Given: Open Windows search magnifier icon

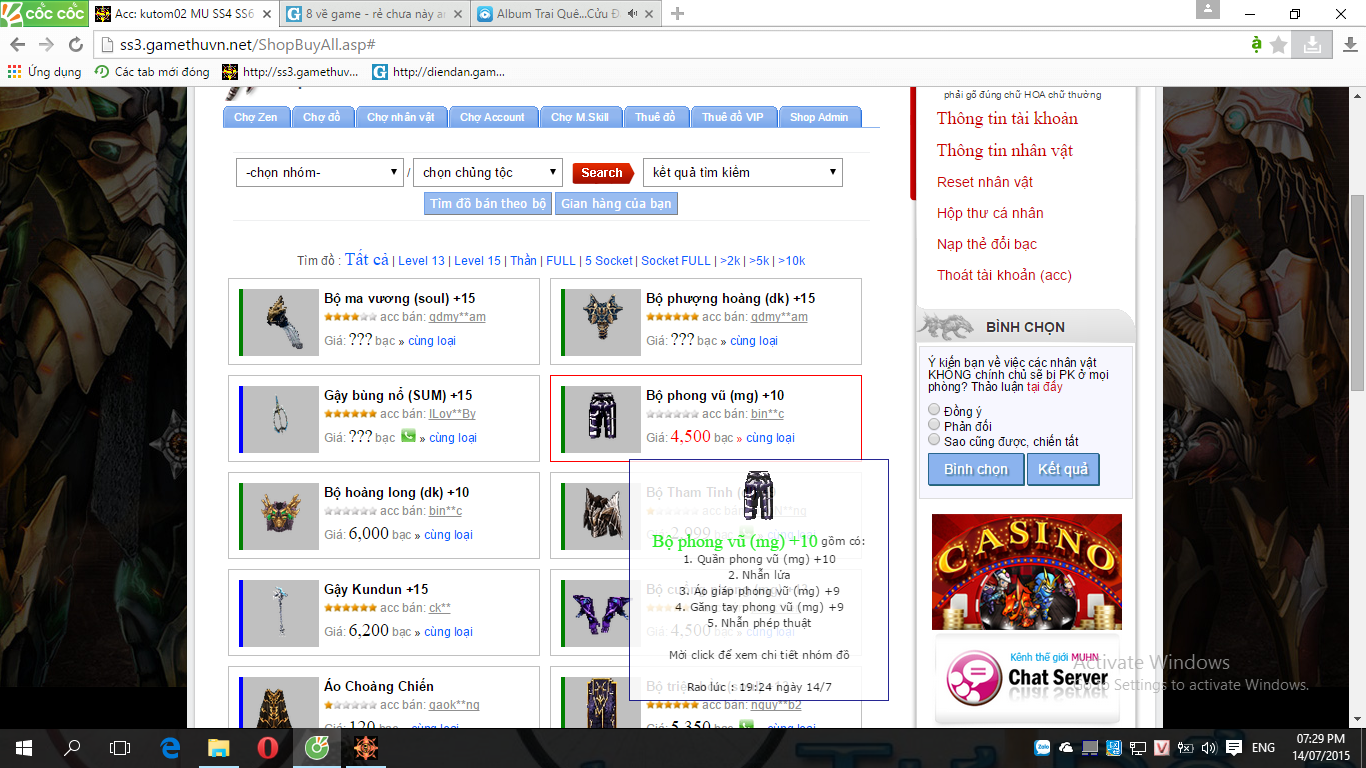Looking at the screenshot, I should 73,748.
